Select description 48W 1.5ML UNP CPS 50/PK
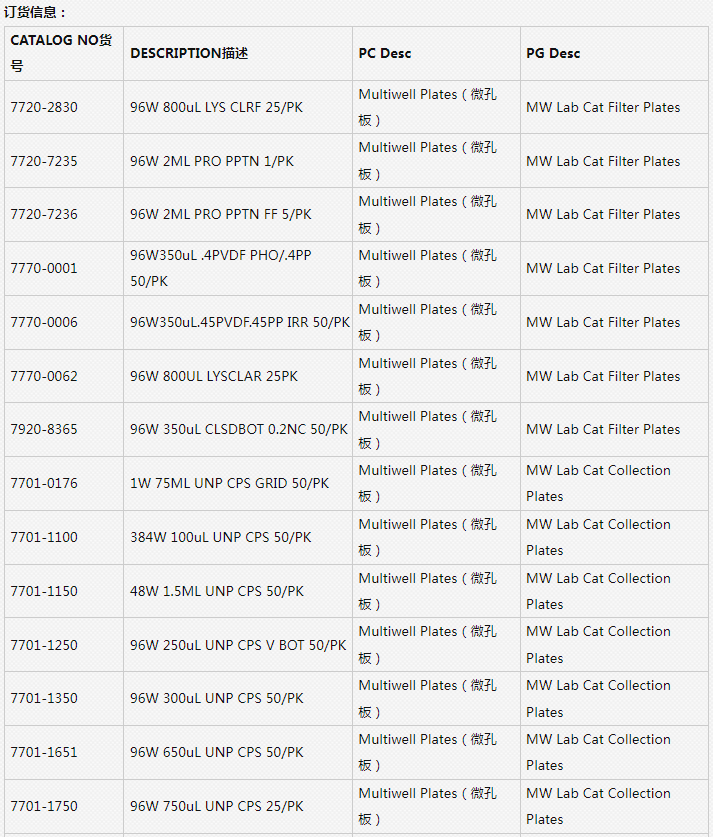 click(x=217, y=591)
